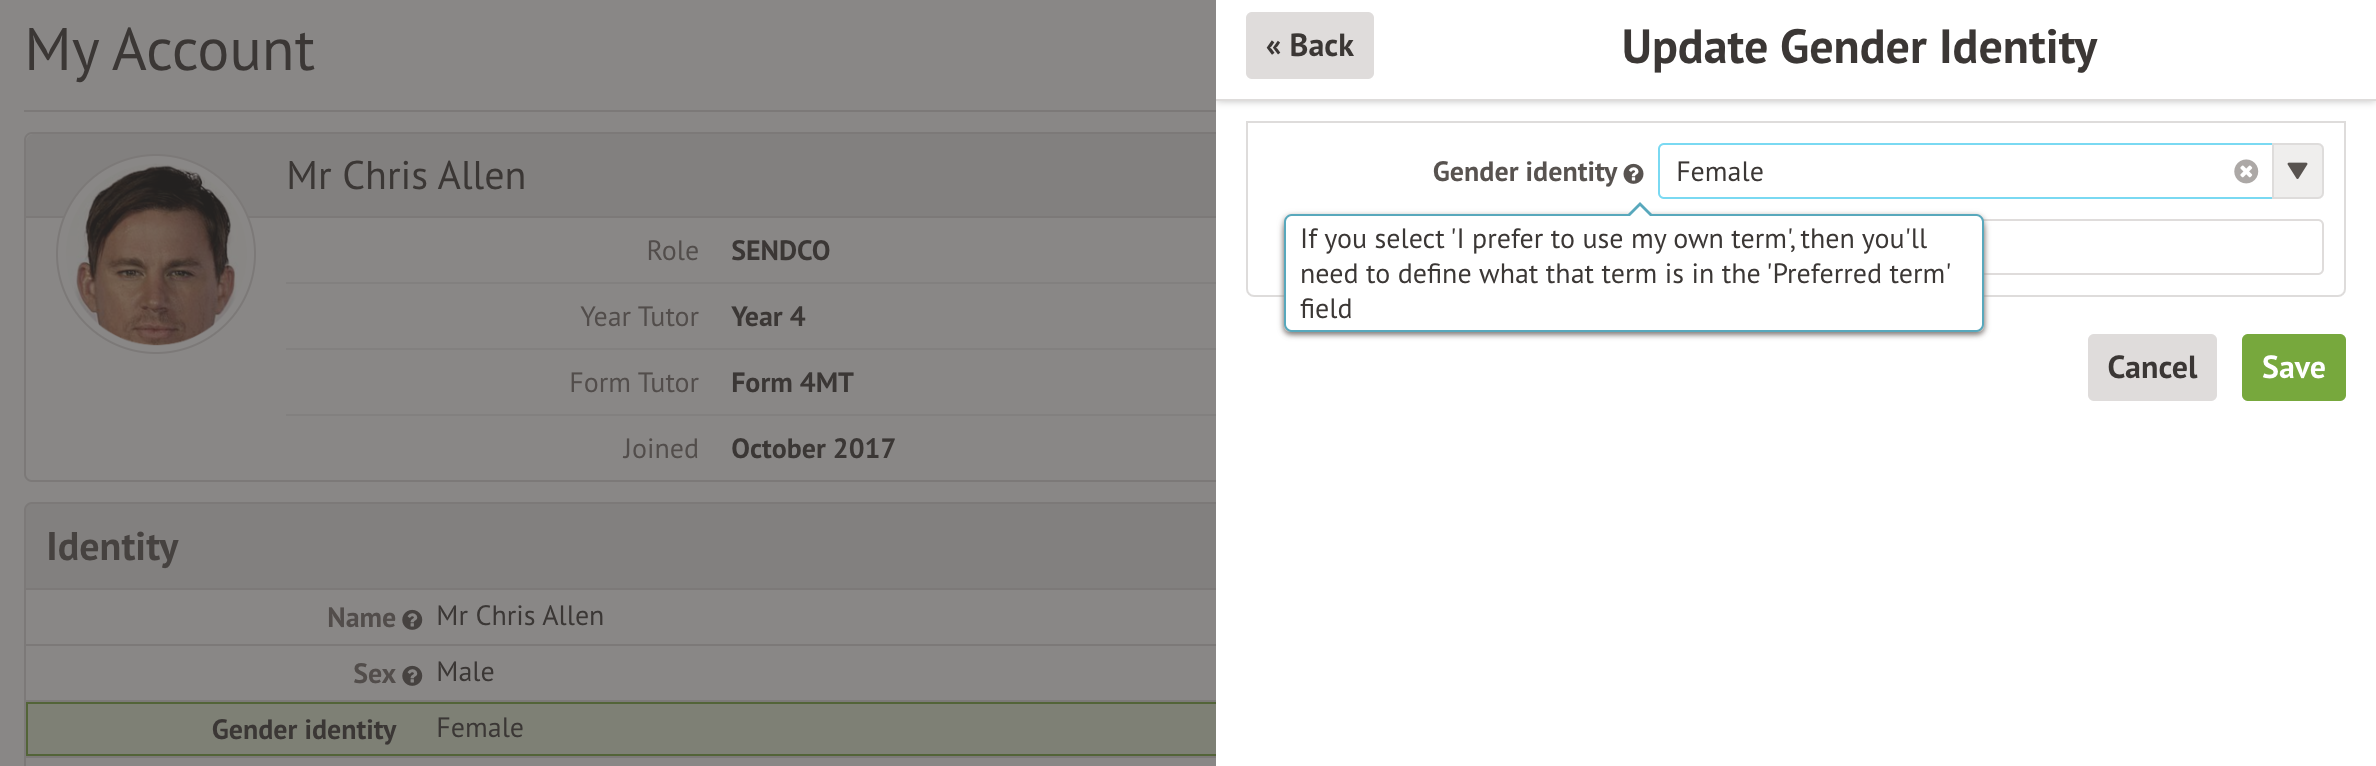Click the help icon next to Sex

pos(412,676)
